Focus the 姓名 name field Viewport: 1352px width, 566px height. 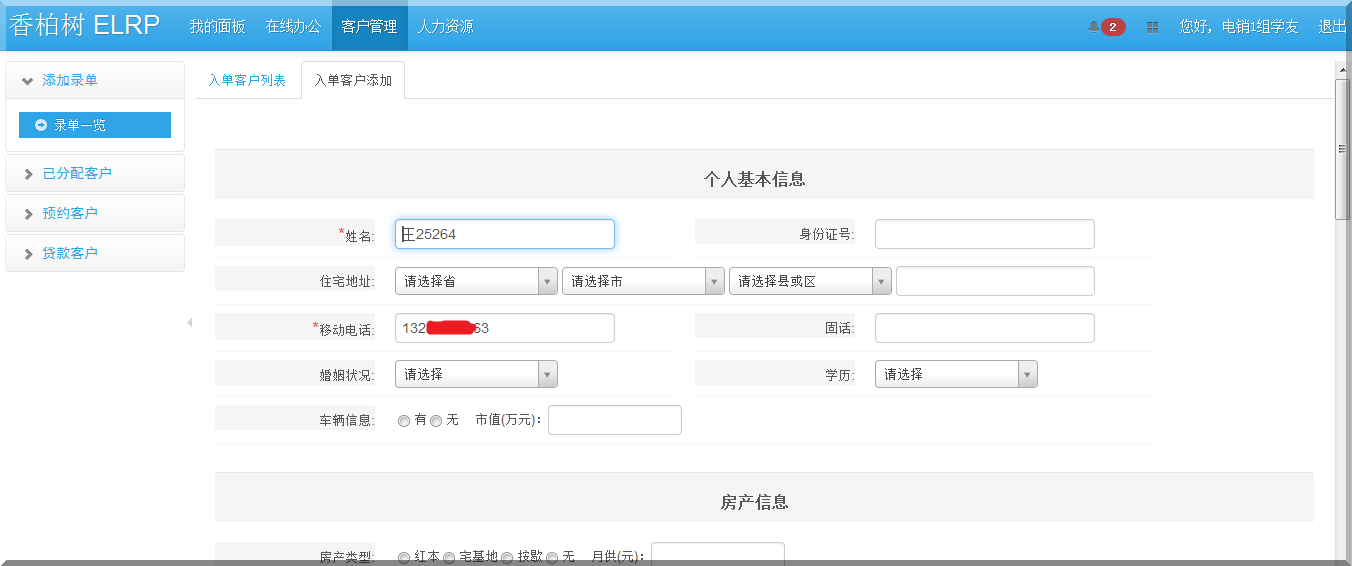click(x=505, y=234)
